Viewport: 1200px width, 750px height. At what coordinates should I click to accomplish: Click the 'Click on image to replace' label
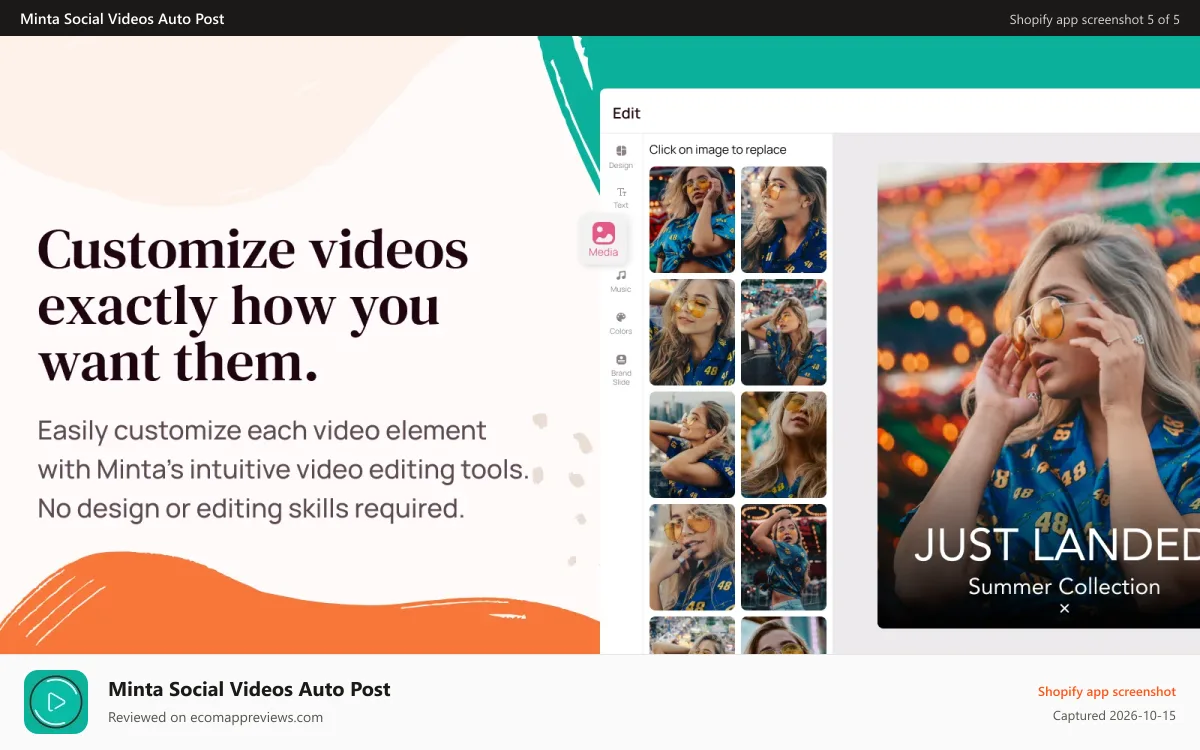click(x=718, y=150)
